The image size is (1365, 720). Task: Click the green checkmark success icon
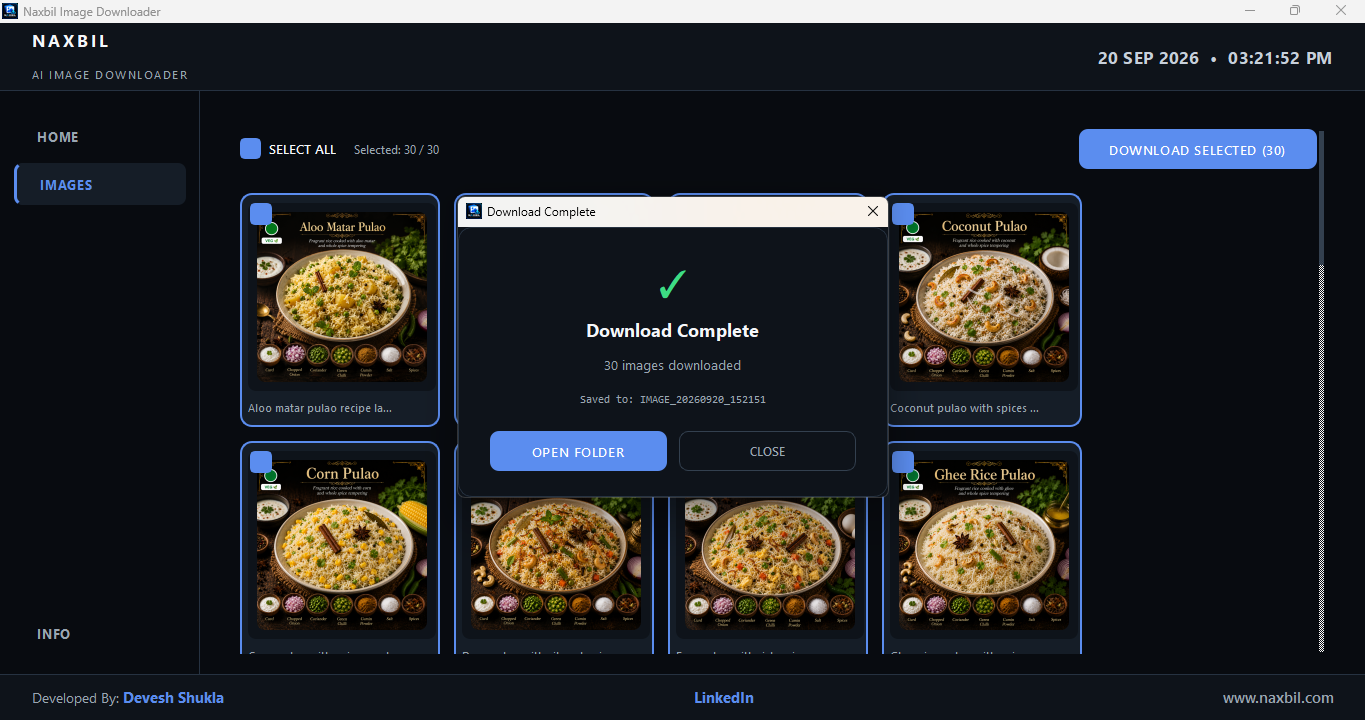pyautogui.click(x=672, y=285)
